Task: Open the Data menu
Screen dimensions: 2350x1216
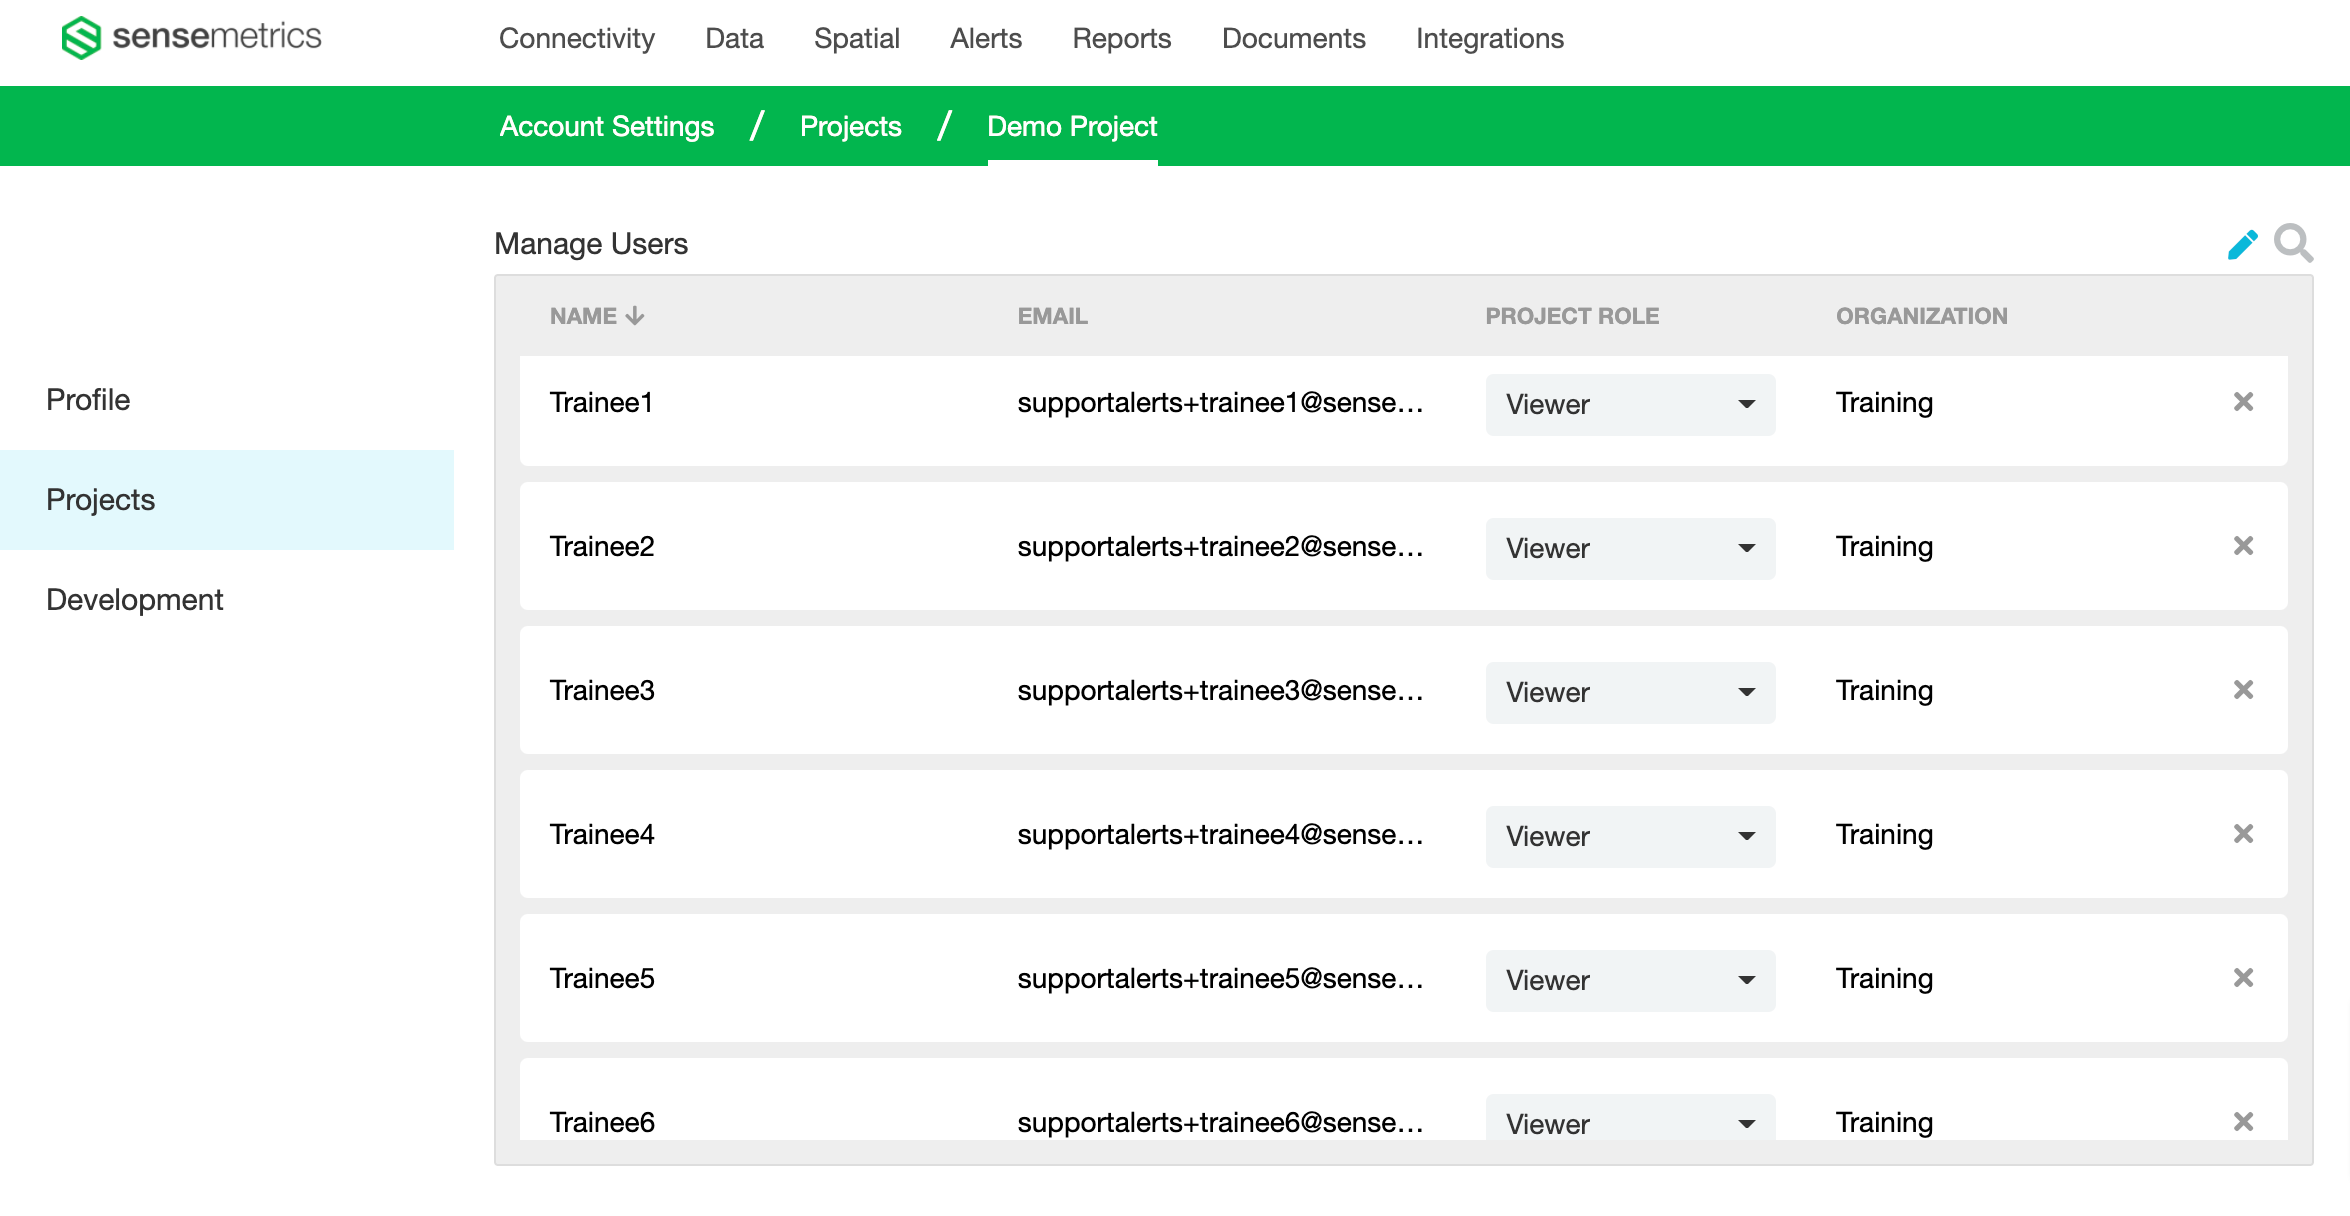Action: (734, 38)
